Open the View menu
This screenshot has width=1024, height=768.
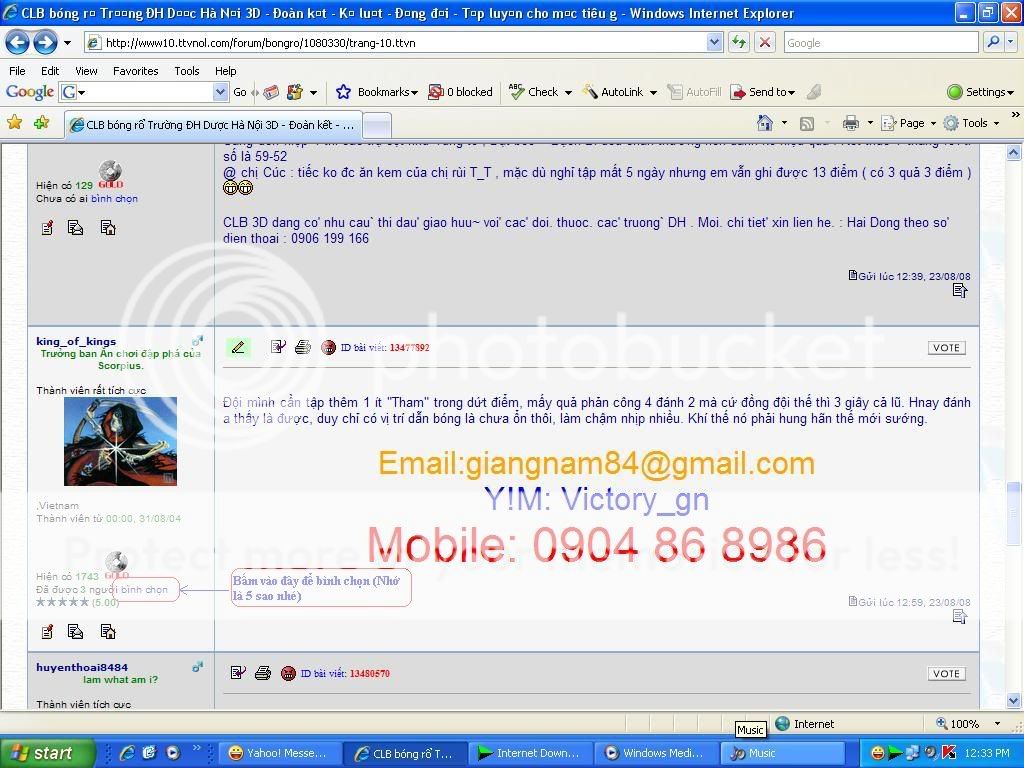tap(86, 71)
